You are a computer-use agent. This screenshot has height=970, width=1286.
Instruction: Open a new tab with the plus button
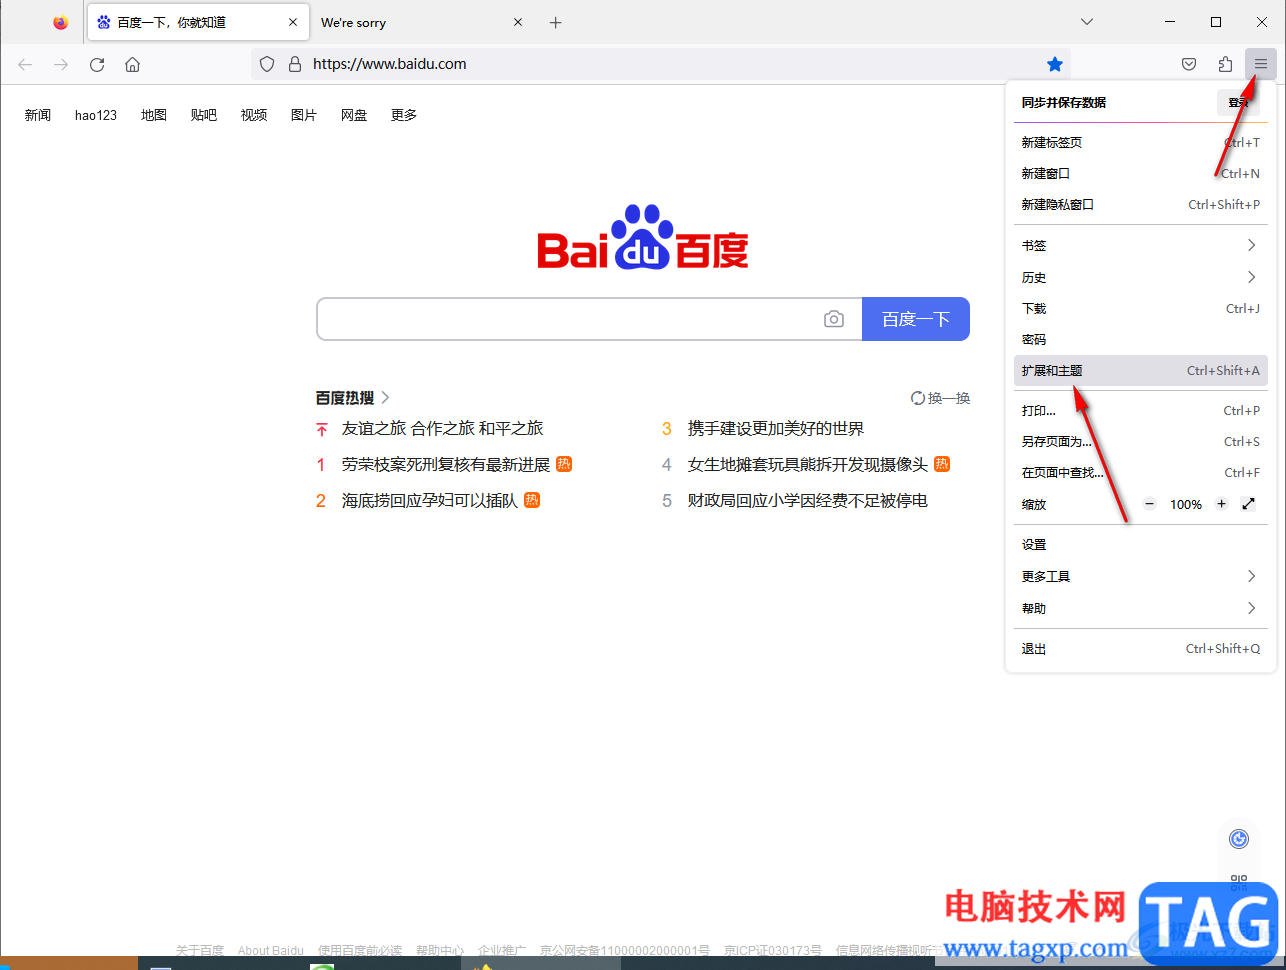coord(556,22)
